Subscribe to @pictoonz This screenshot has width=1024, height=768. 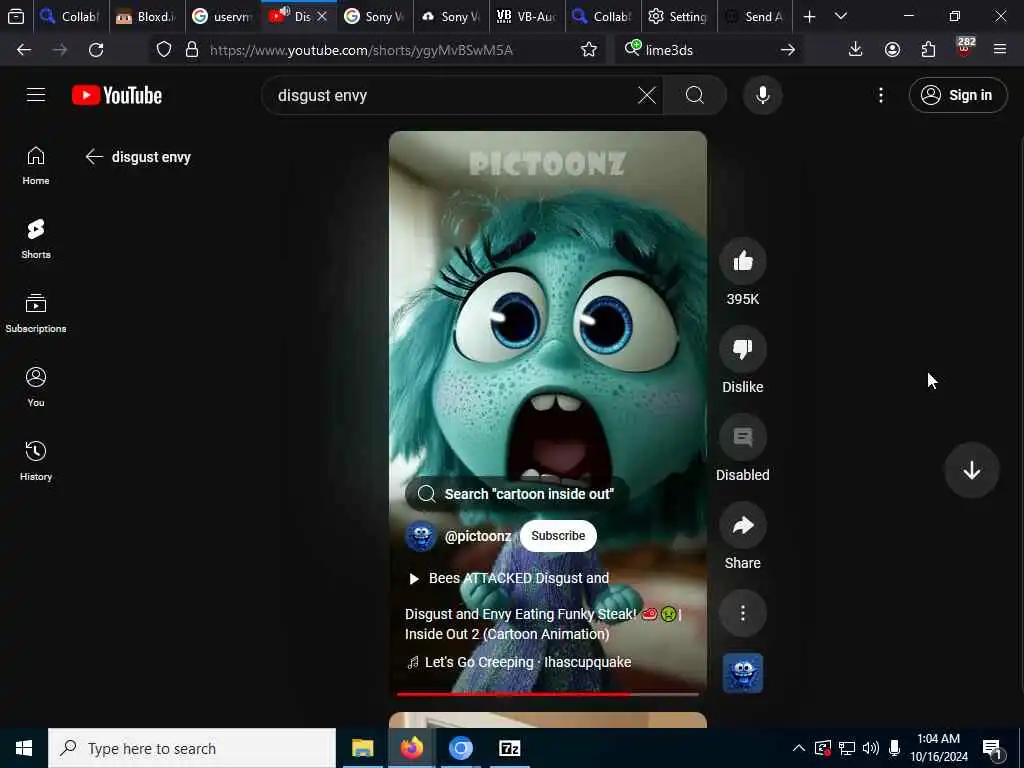[x=558, y=536]
